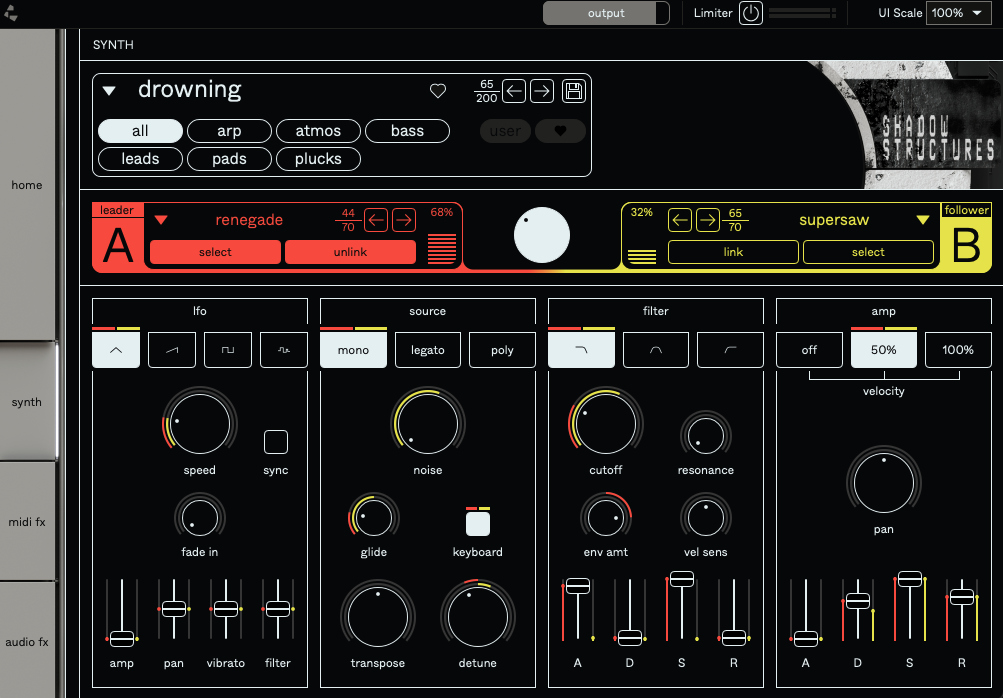This screenshot has width=1003, height=698.
Task: Click the amp pan knob
Action: point(883,483)
